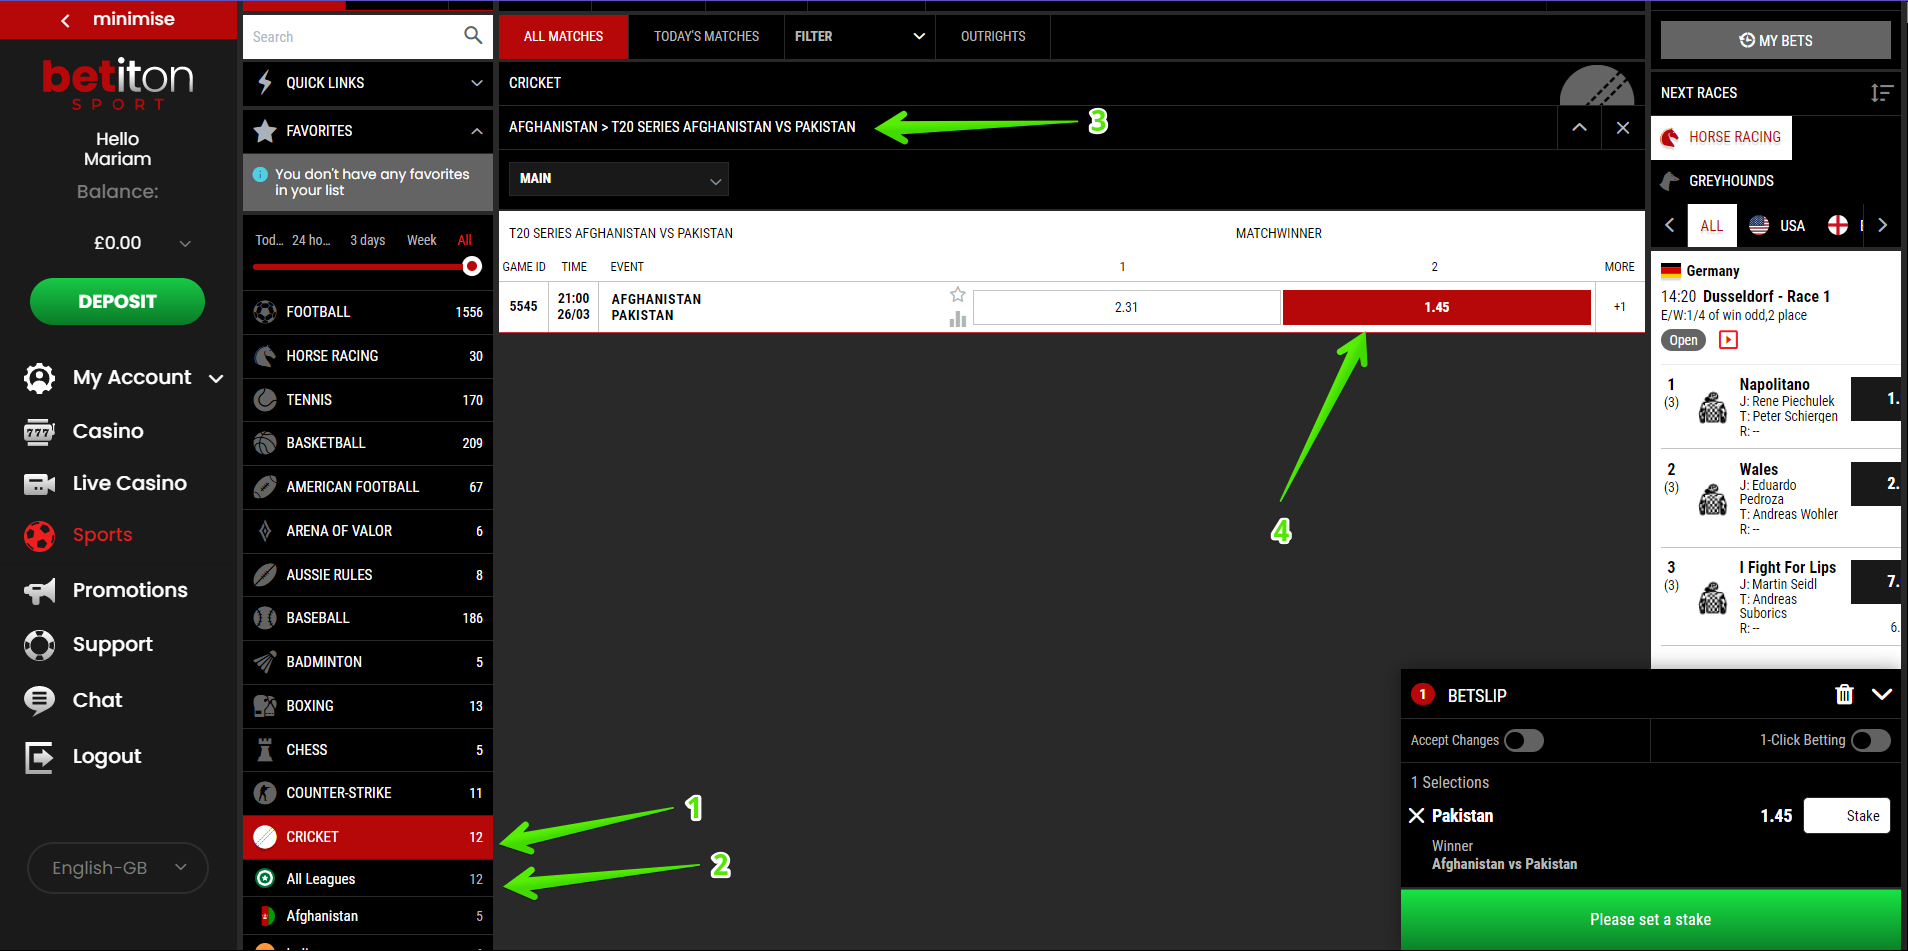Open Football sport icon
The image size is (1908, 951).
tap(265, 312)
